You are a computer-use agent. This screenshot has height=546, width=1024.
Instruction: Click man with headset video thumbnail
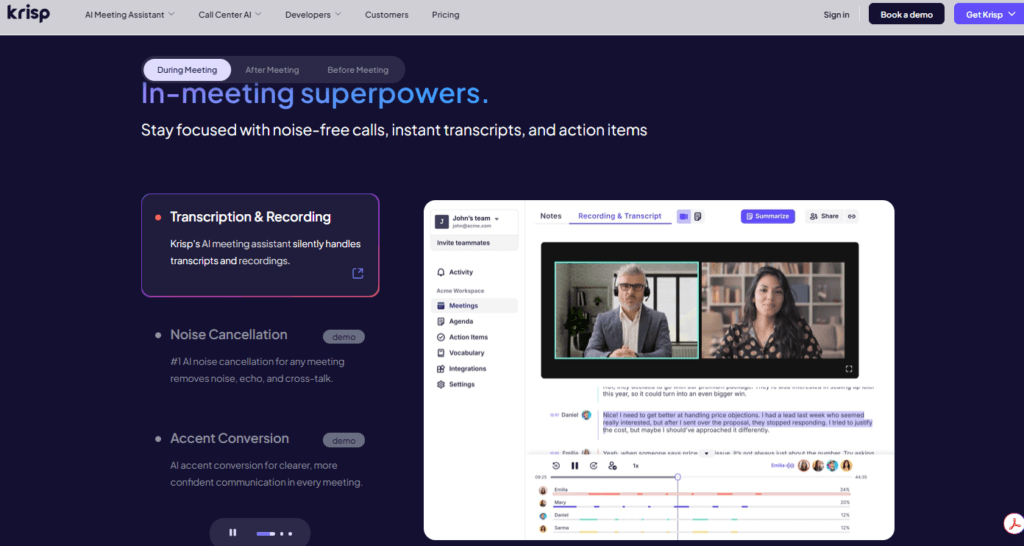626,310
